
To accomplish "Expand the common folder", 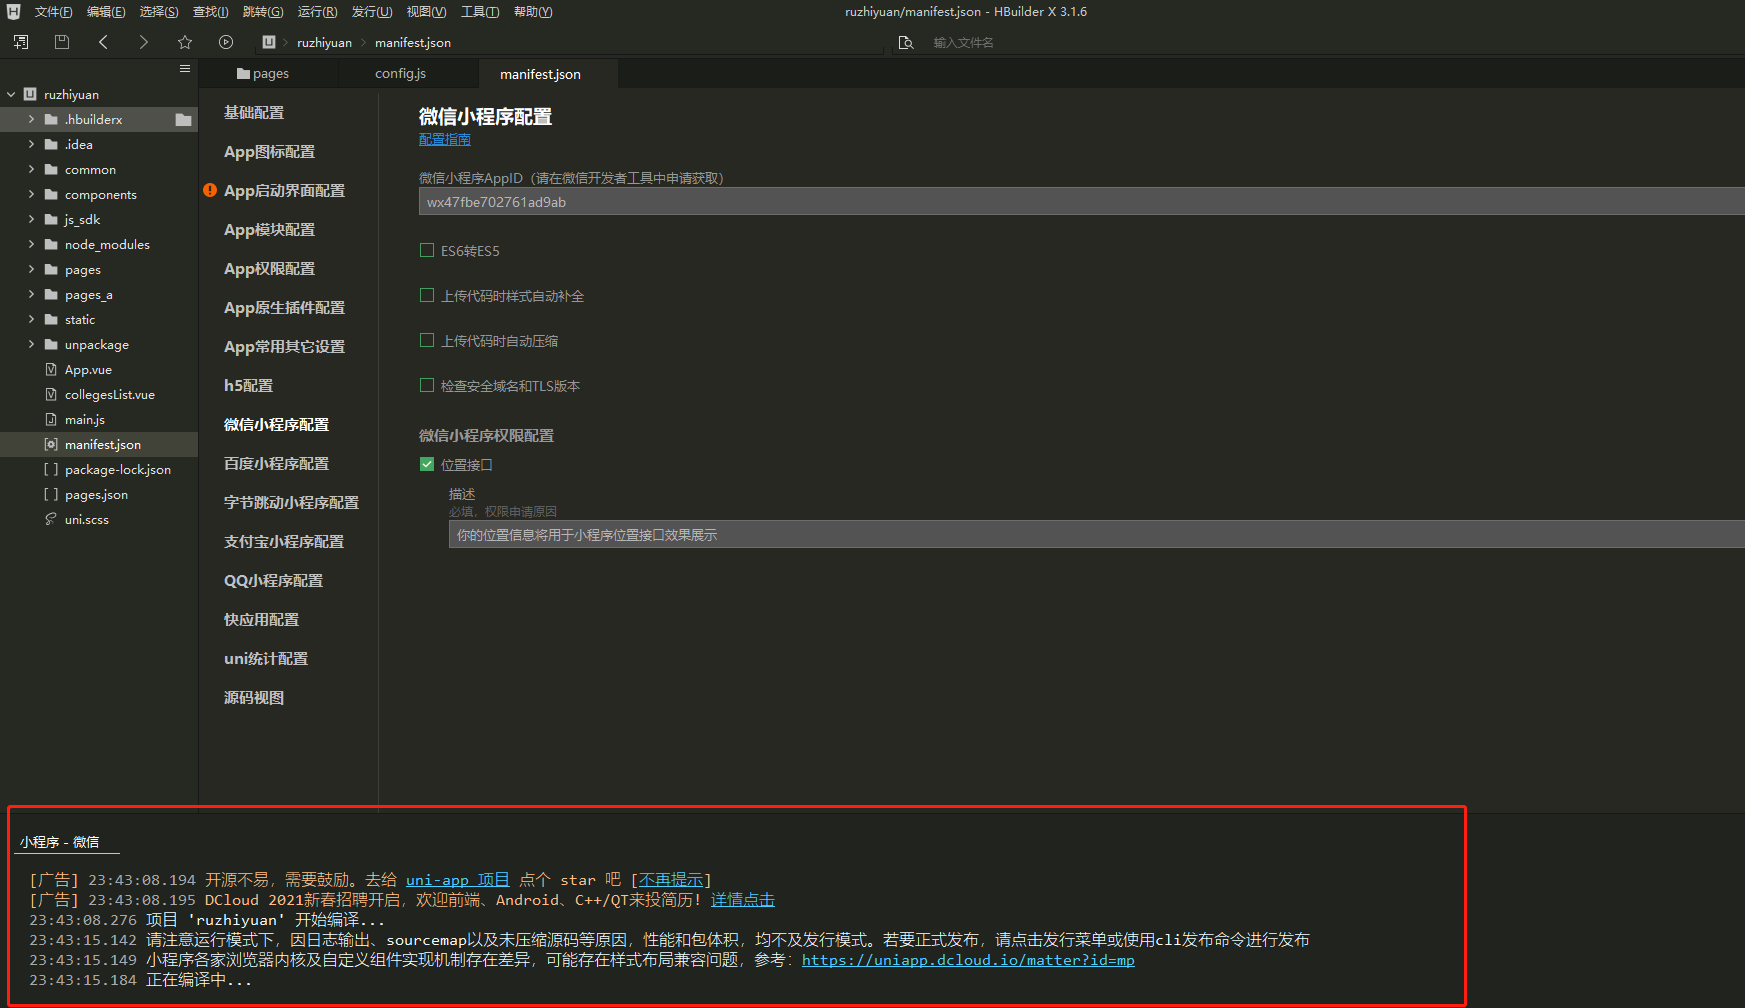I will tap(31, 169).
